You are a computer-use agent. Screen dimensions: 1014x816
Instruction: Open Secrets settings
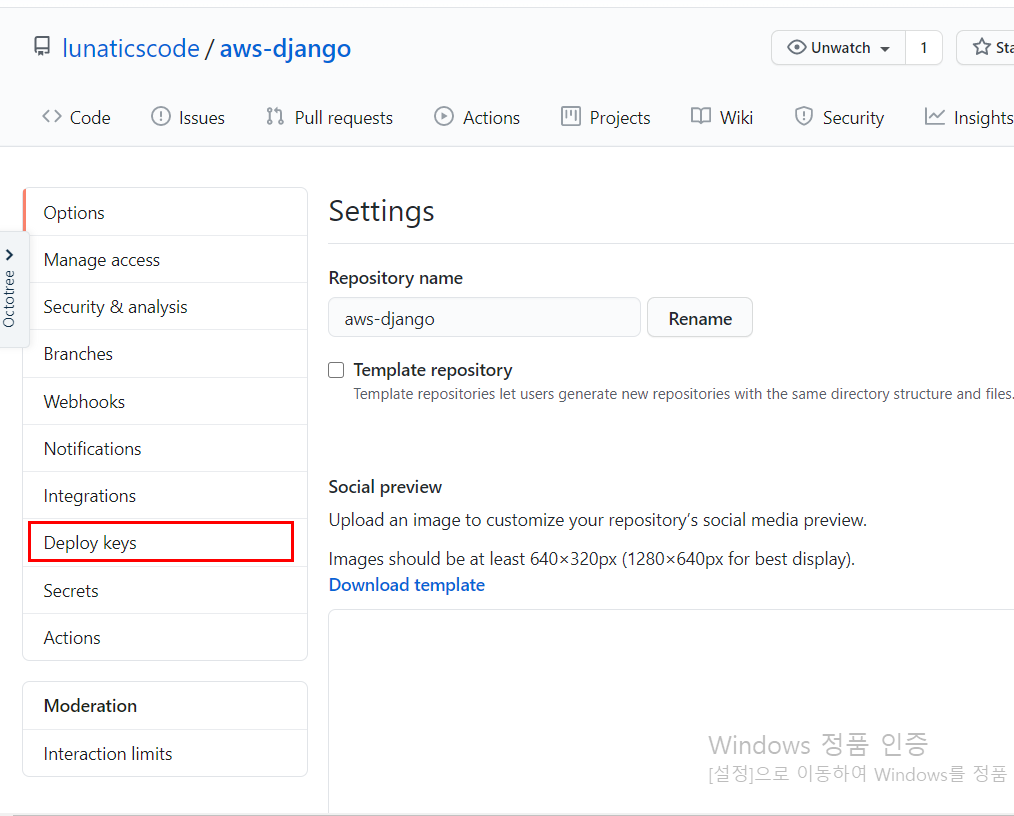[165, 590]
